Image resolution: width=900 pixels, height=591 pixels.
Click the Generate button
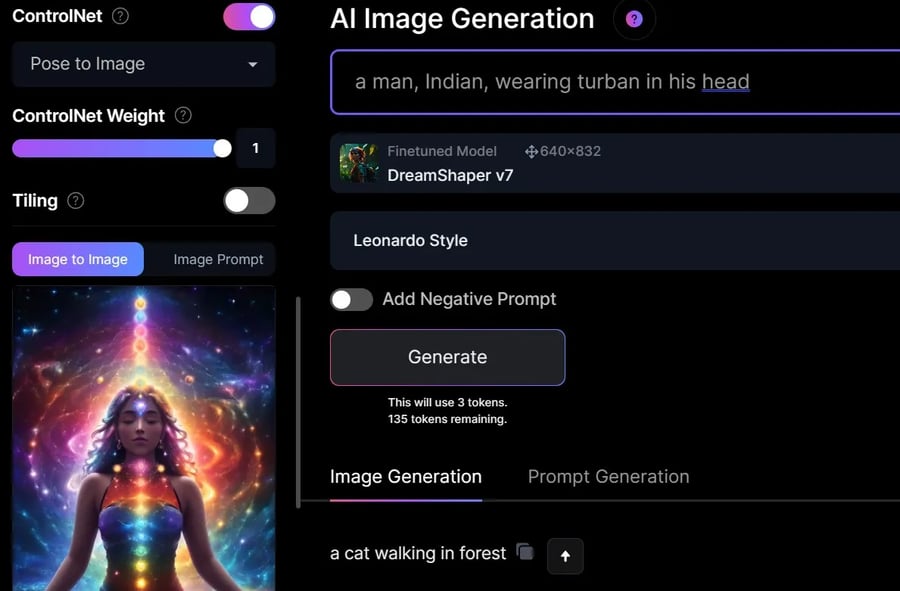(x=448, y=357)
